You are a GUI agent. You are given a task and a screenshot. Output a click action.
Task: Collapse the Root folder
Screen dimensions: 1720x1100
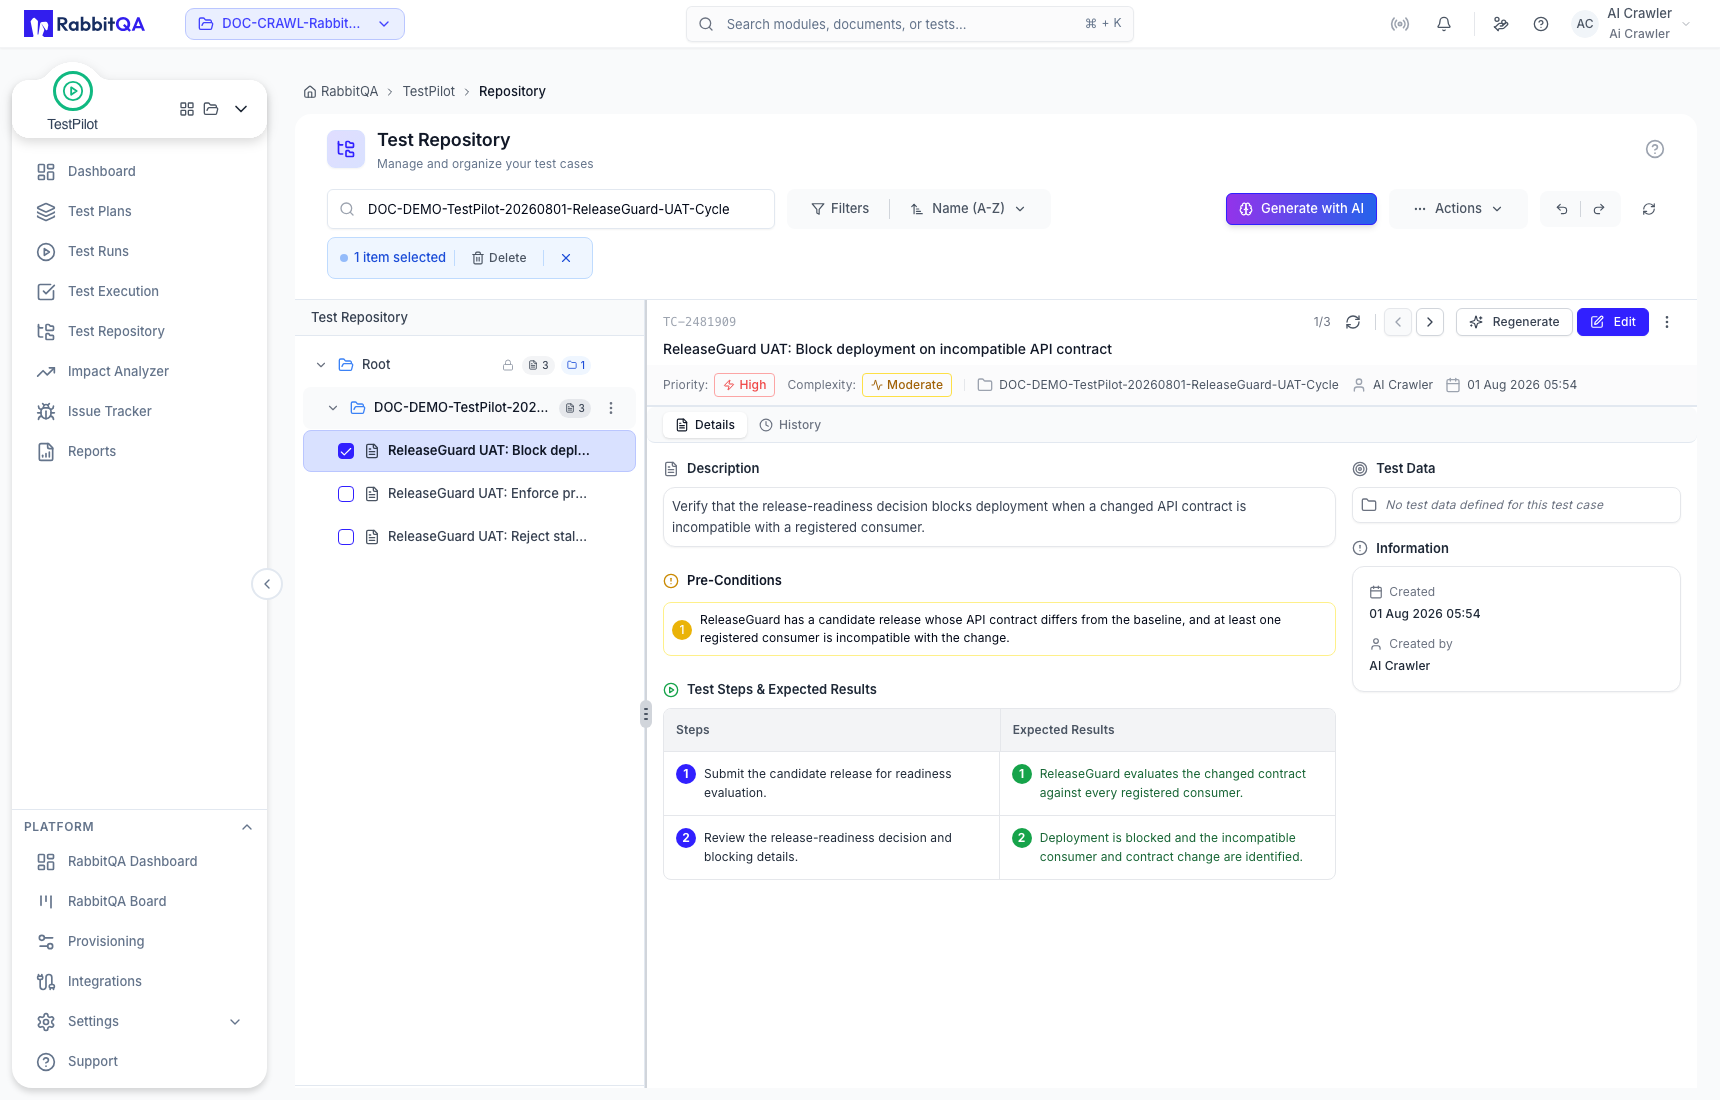click(321, 365)
